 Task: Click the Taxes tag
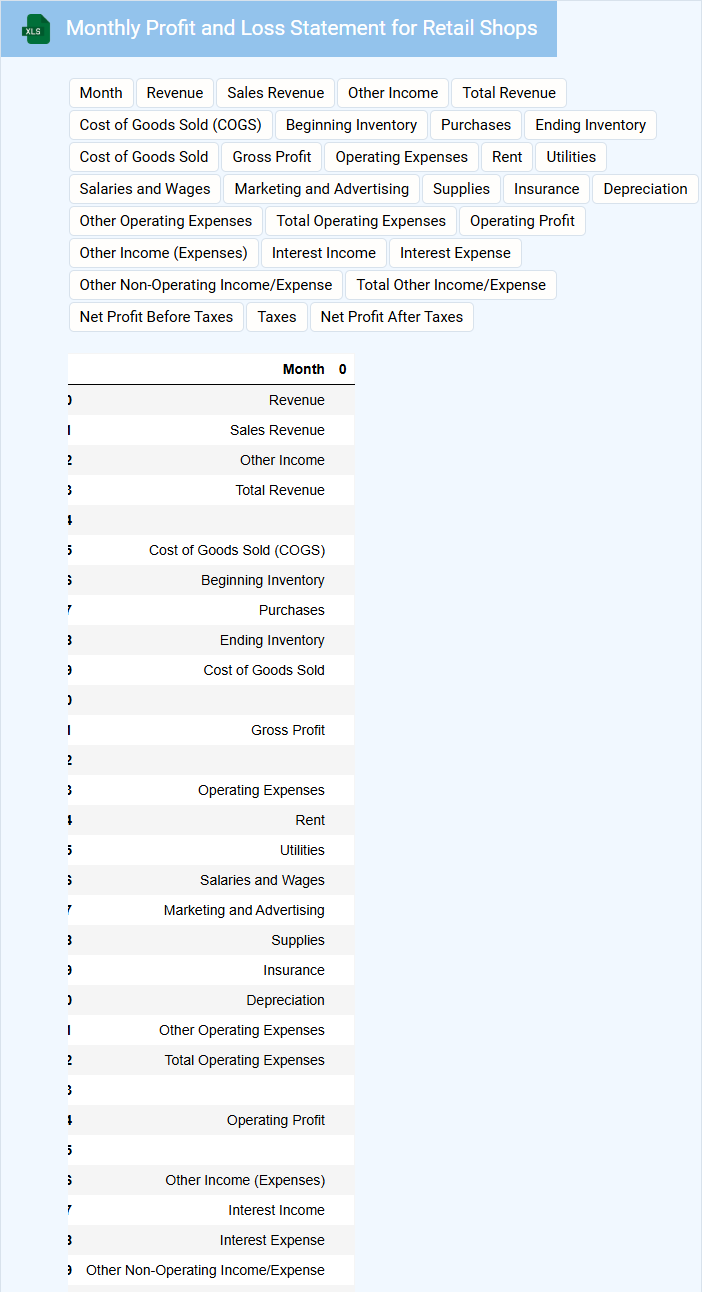[276, 317]
